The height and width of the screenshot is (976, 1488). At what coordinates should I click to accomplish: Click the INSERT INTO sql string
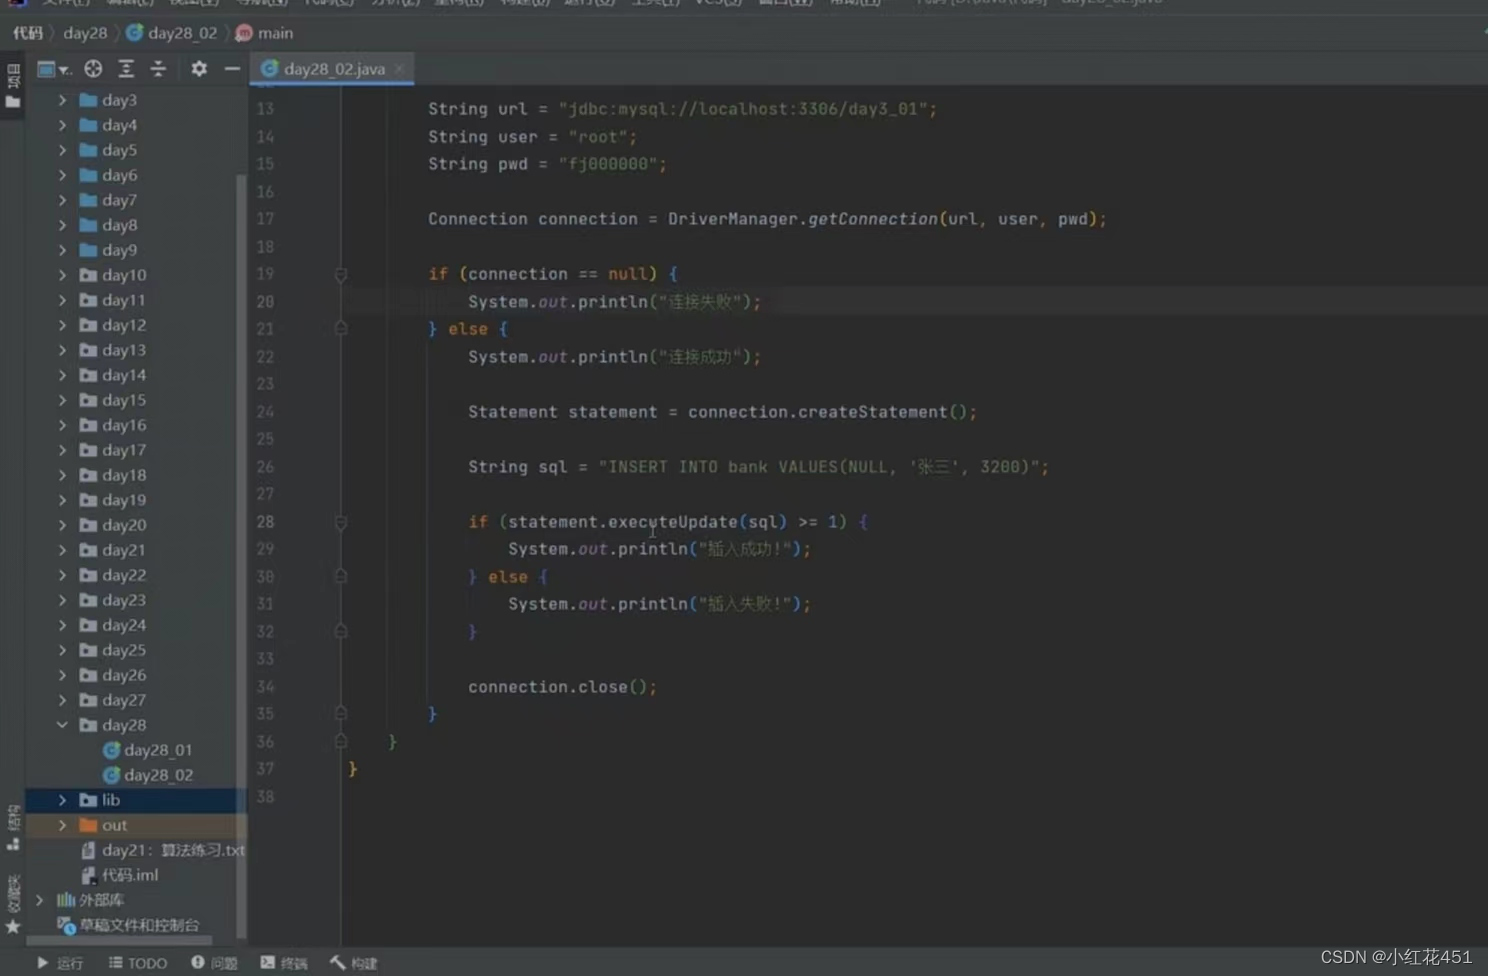click(x=819, y=467)
